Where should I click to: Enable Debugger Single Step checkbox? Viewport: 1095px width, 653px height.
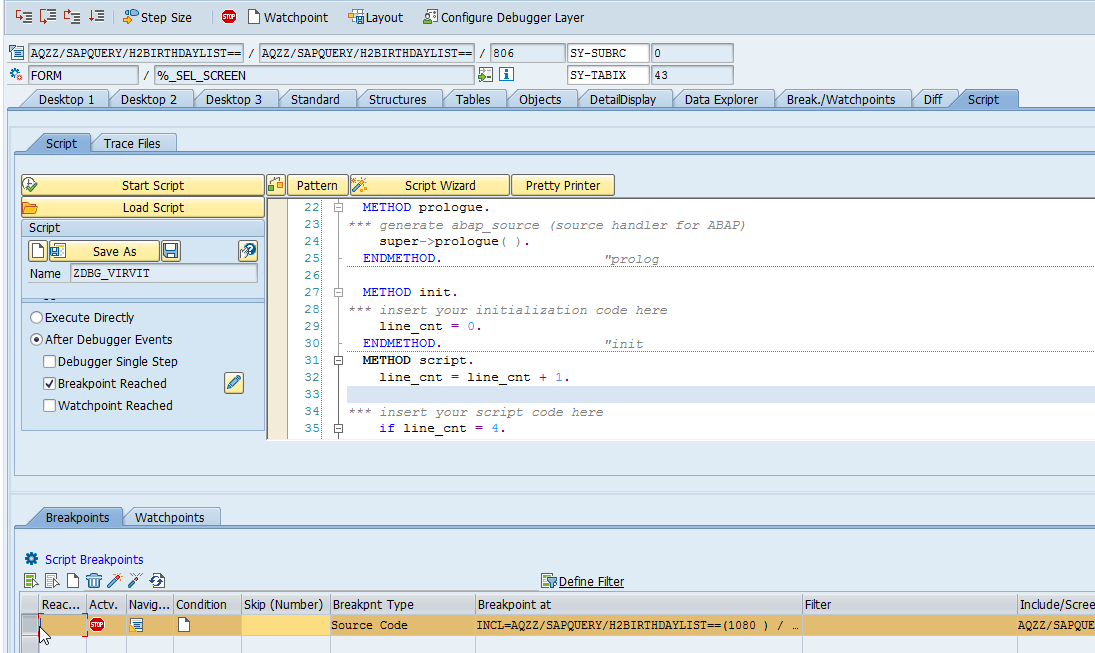pyautogui.click(x=50, y=362)
